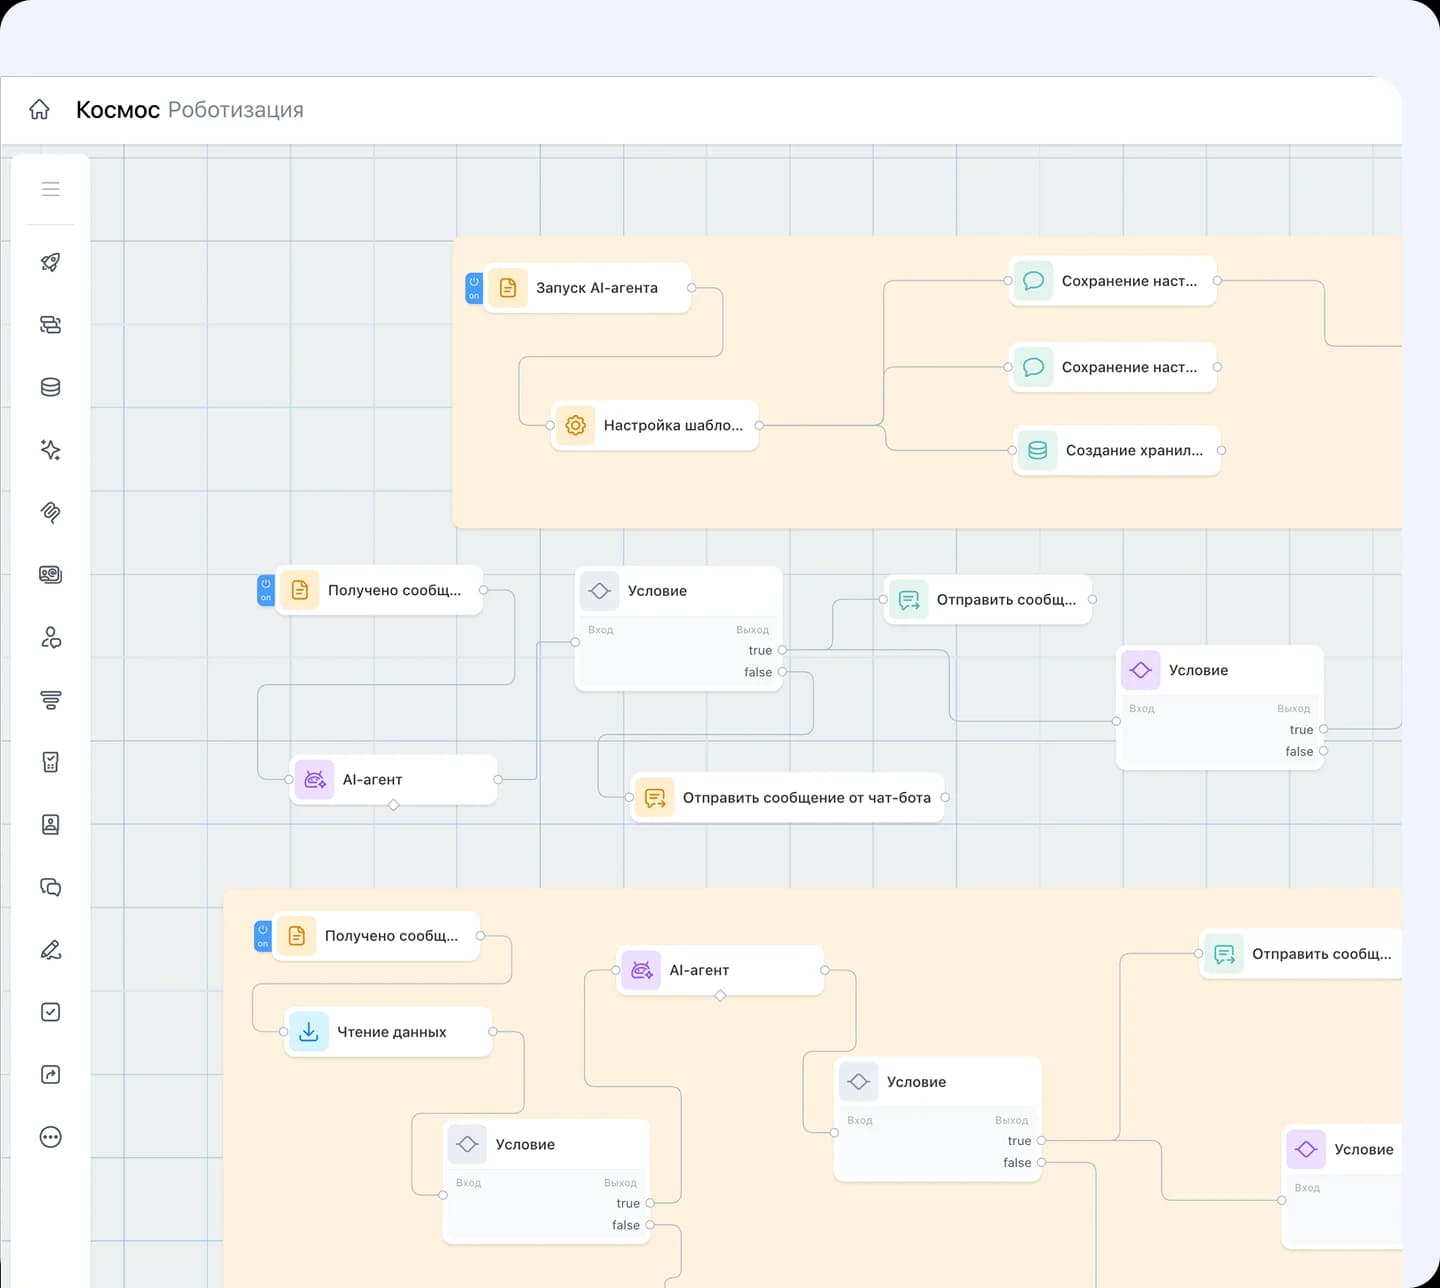Click the home icon in header
1440x1288 pixels.
point(39,109)
